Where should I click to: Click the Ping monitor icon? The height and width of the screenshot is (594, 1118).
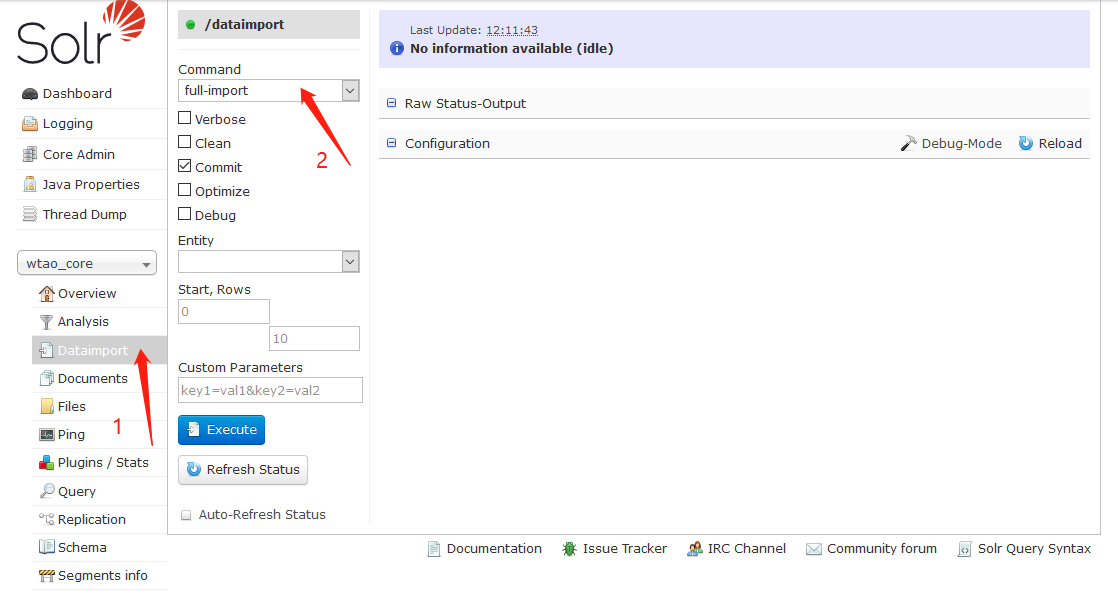click(46, 434)
